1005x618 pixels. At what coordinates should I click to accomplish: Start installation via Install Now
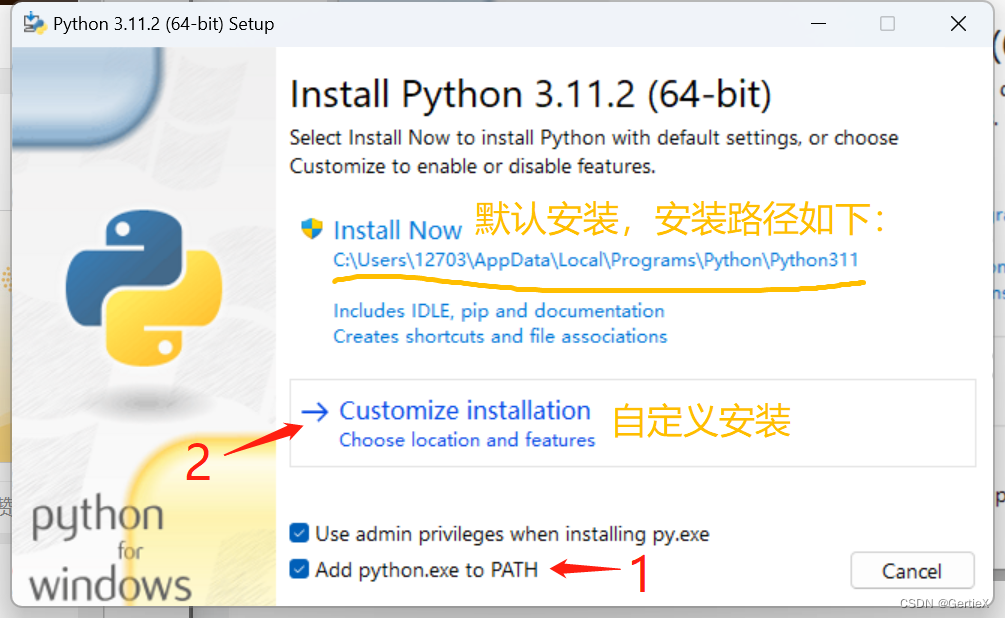point(397,229)
